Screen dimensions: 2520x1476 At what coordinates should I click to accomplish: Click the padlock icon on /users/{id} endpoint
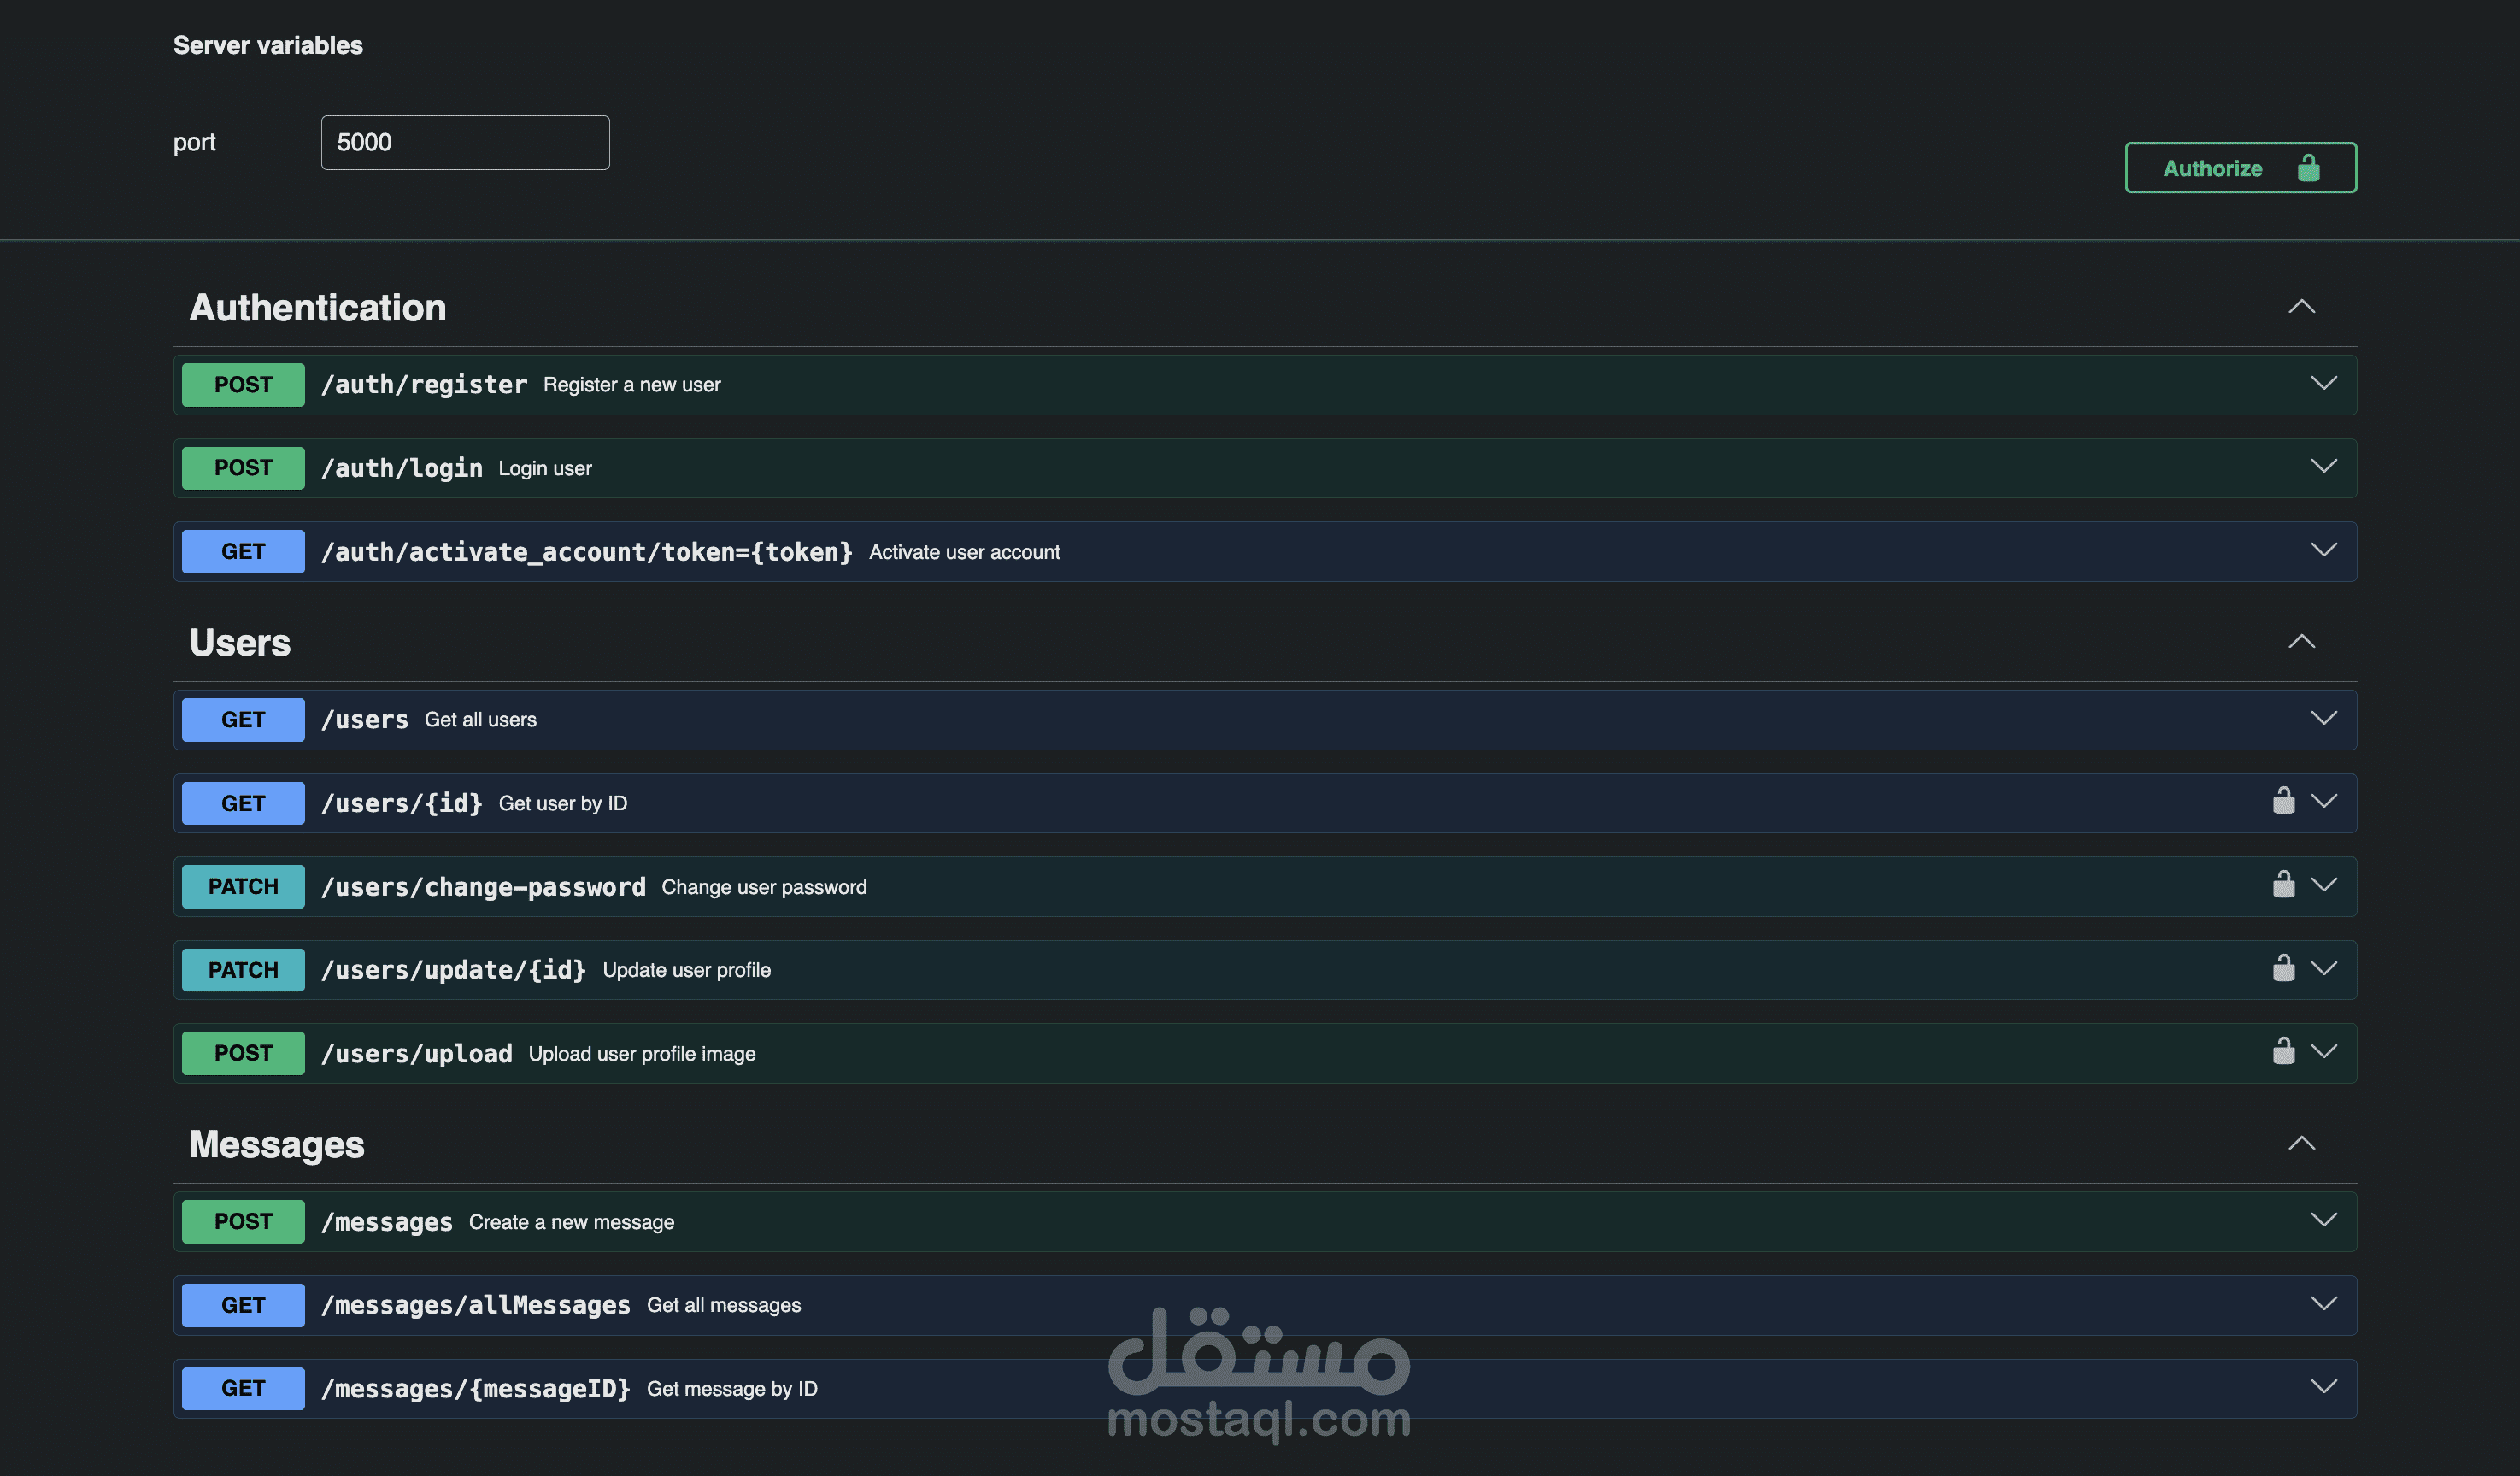(x=2284, y=800)
